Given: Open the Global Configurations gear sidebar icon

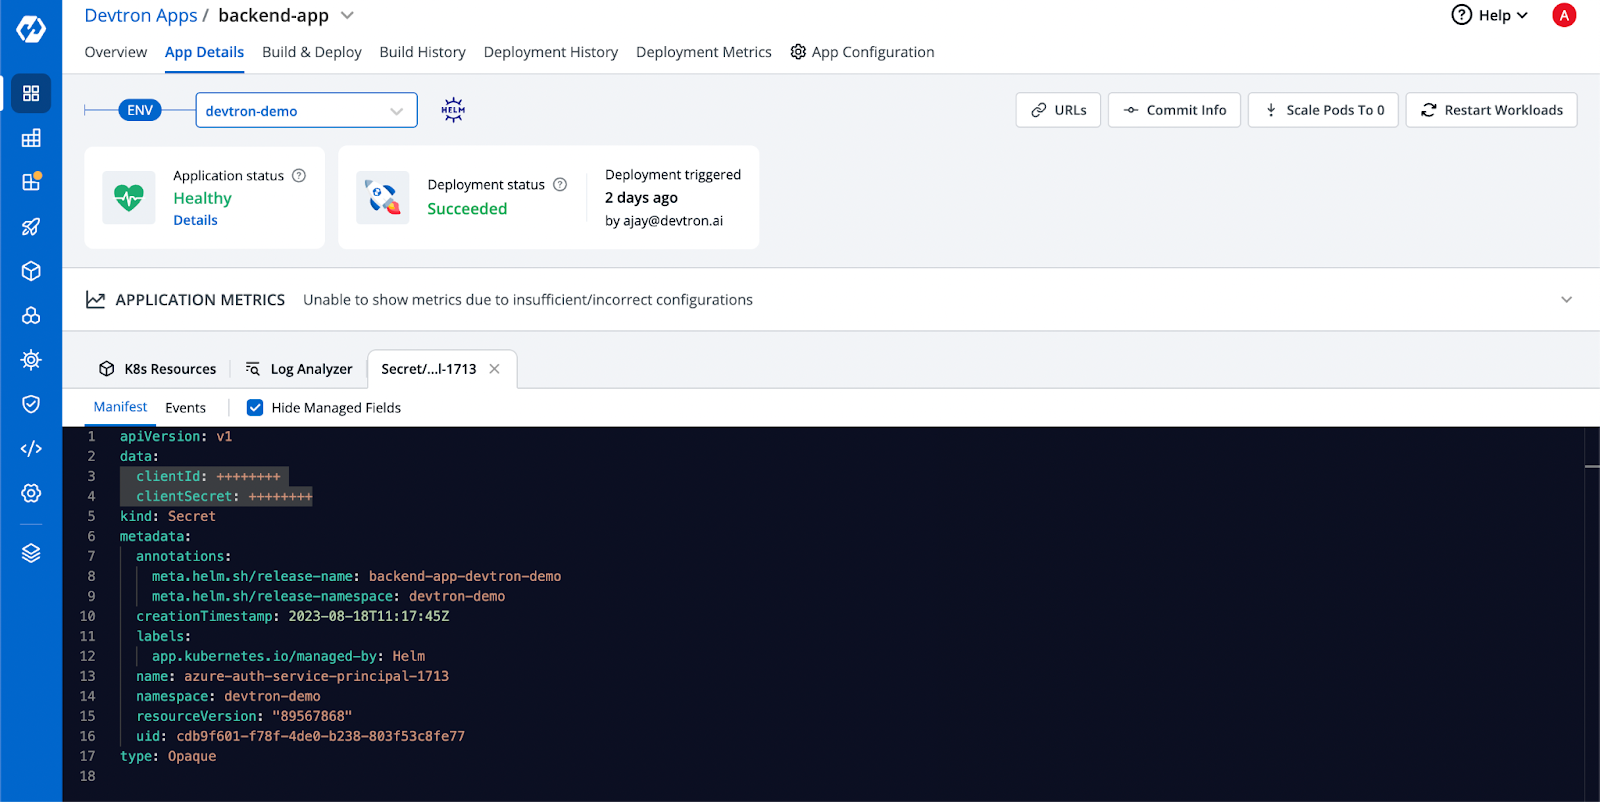Looking at the screenshot, I should pyautogui.click(x=31, y=493).
